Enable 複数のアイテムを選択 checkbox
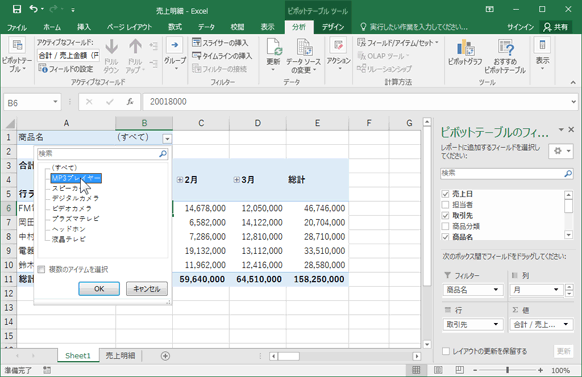 (x=41, y=269)
